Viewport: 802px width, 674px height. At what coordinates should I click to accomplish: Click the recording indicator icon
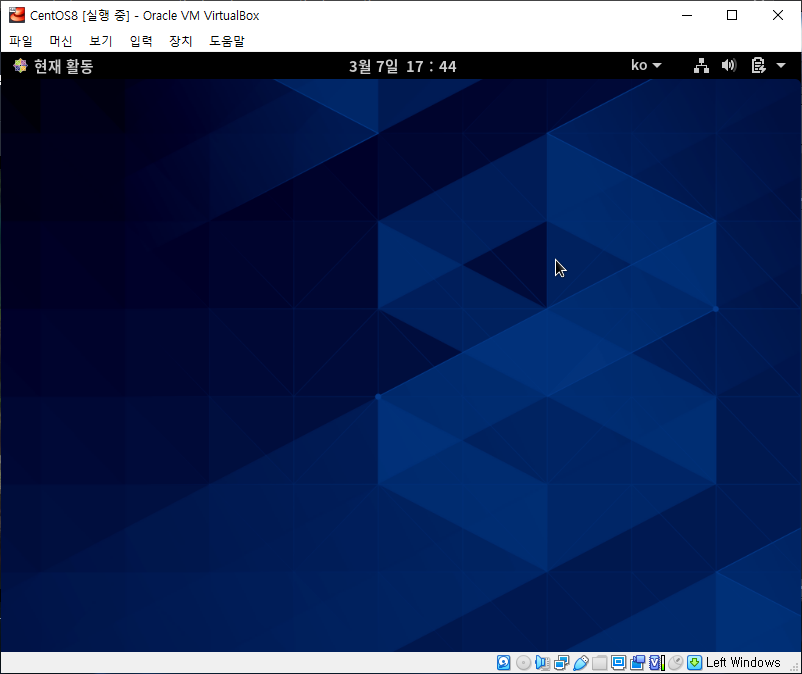(x=638, y=663)
